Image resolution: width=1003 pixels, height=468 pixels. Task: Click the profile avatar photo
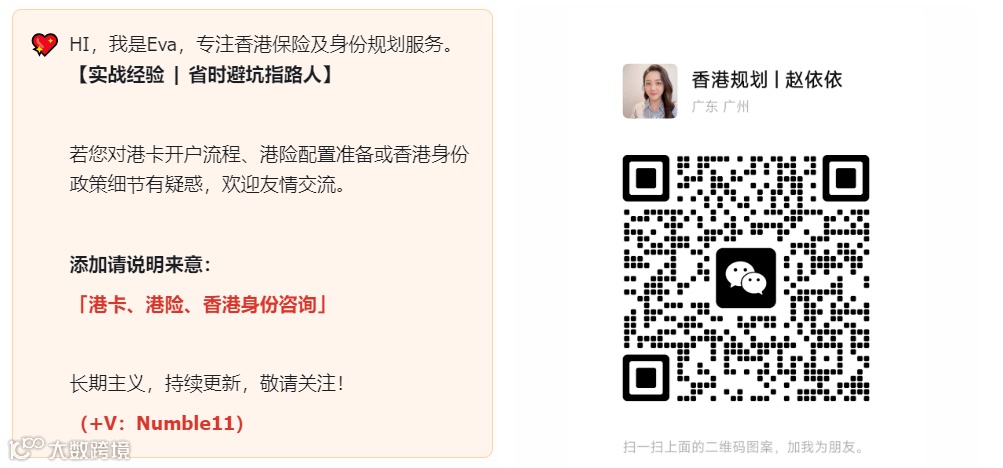[650, 91]
